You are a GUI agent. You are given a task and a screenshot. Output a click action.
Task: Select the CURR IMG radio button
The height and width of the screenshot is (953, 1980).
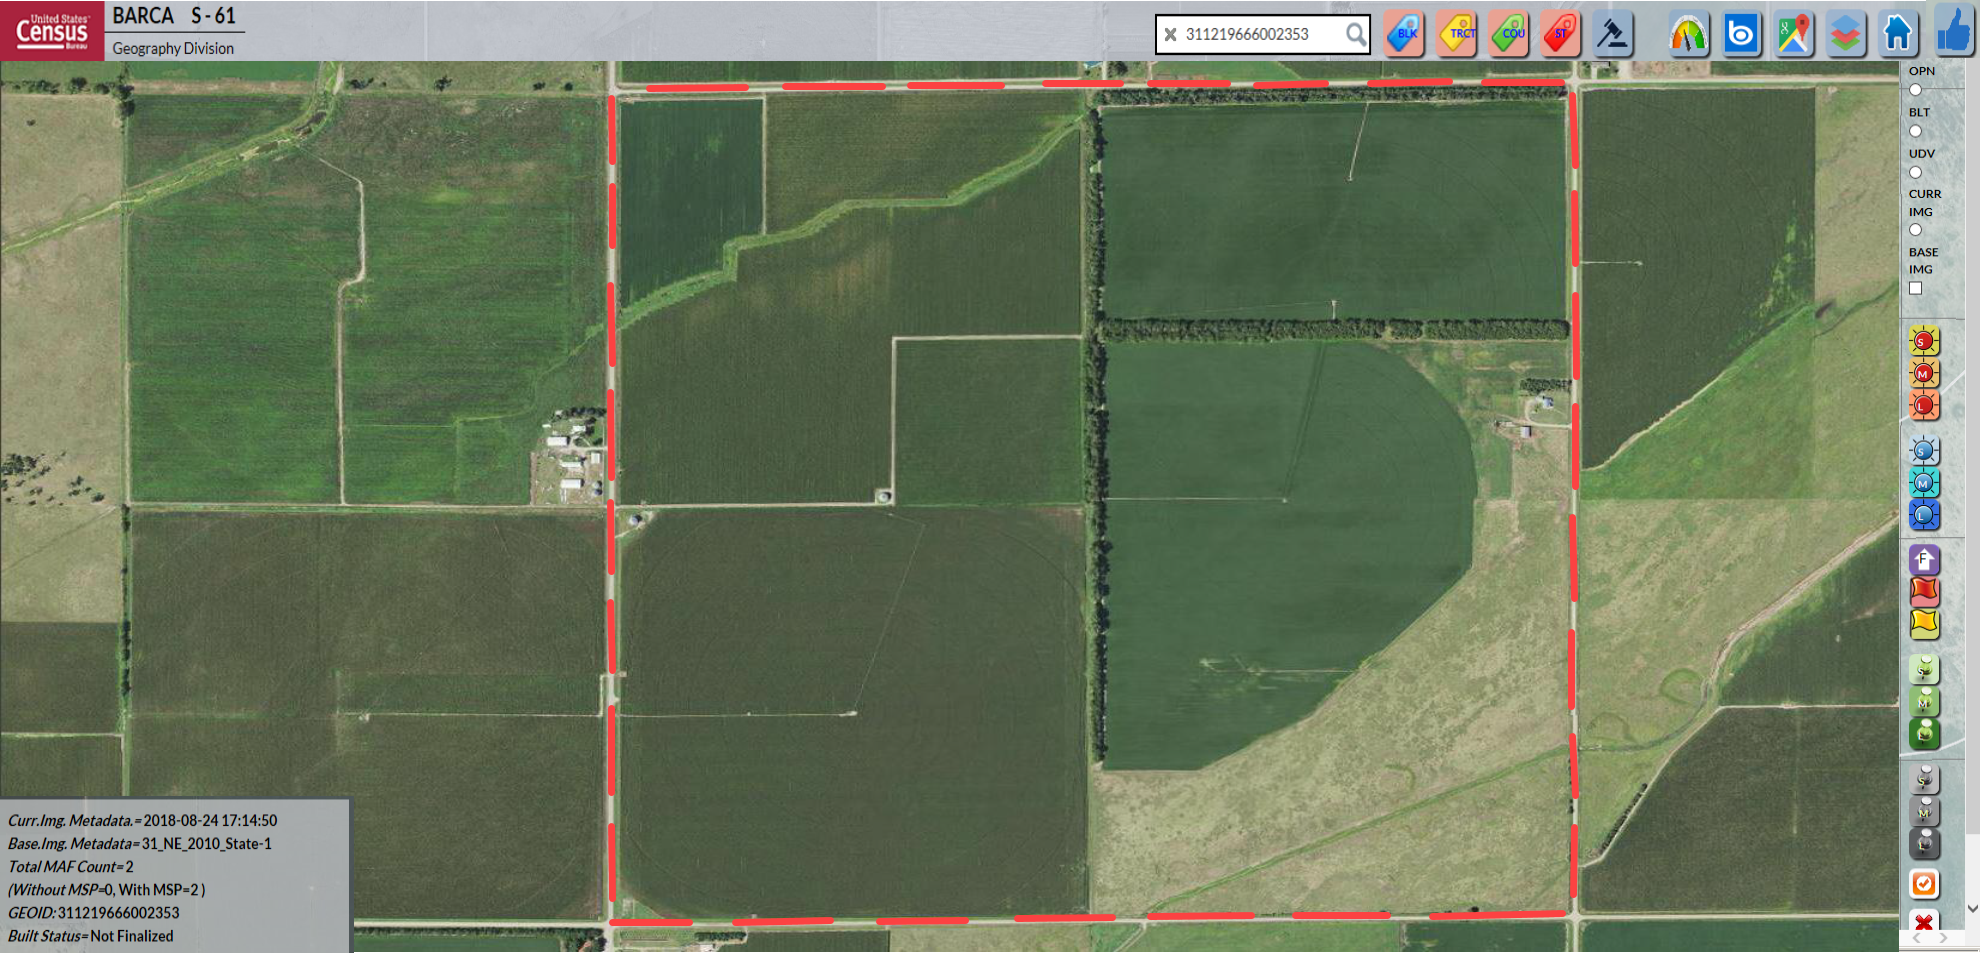point(1915,230)
